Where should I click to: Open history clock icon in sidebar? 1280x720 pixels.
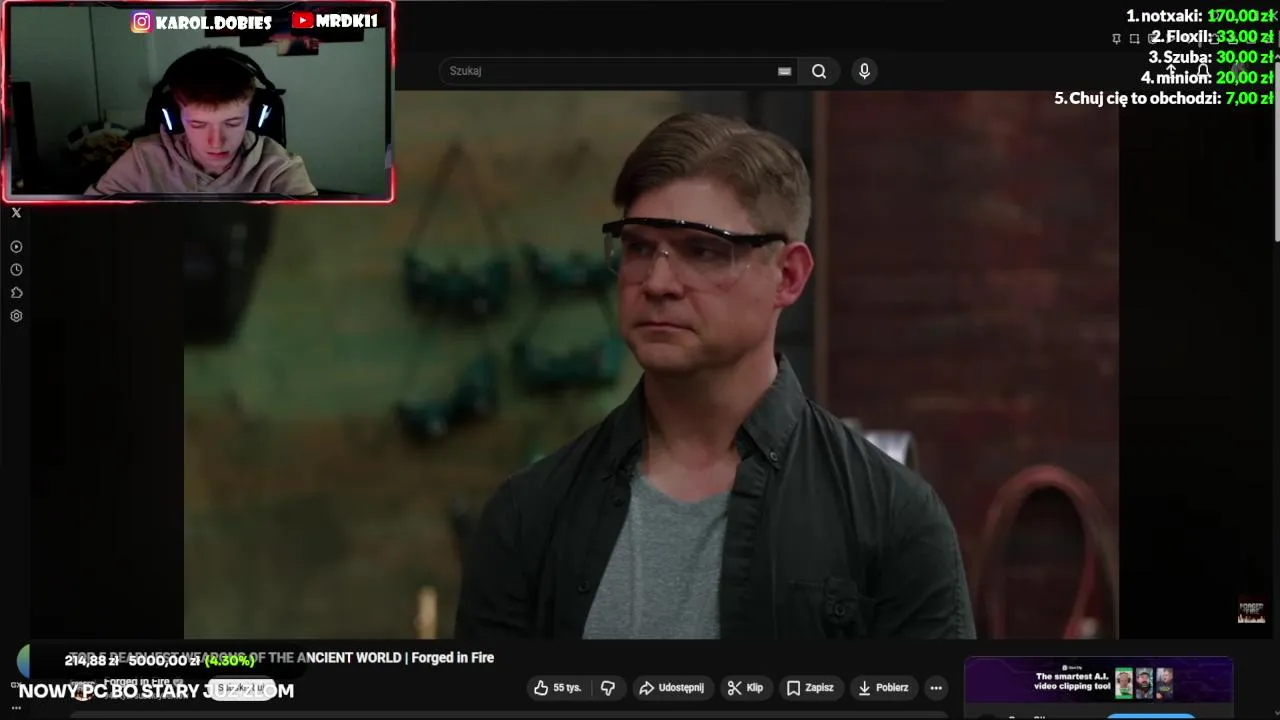click(16, 270)
